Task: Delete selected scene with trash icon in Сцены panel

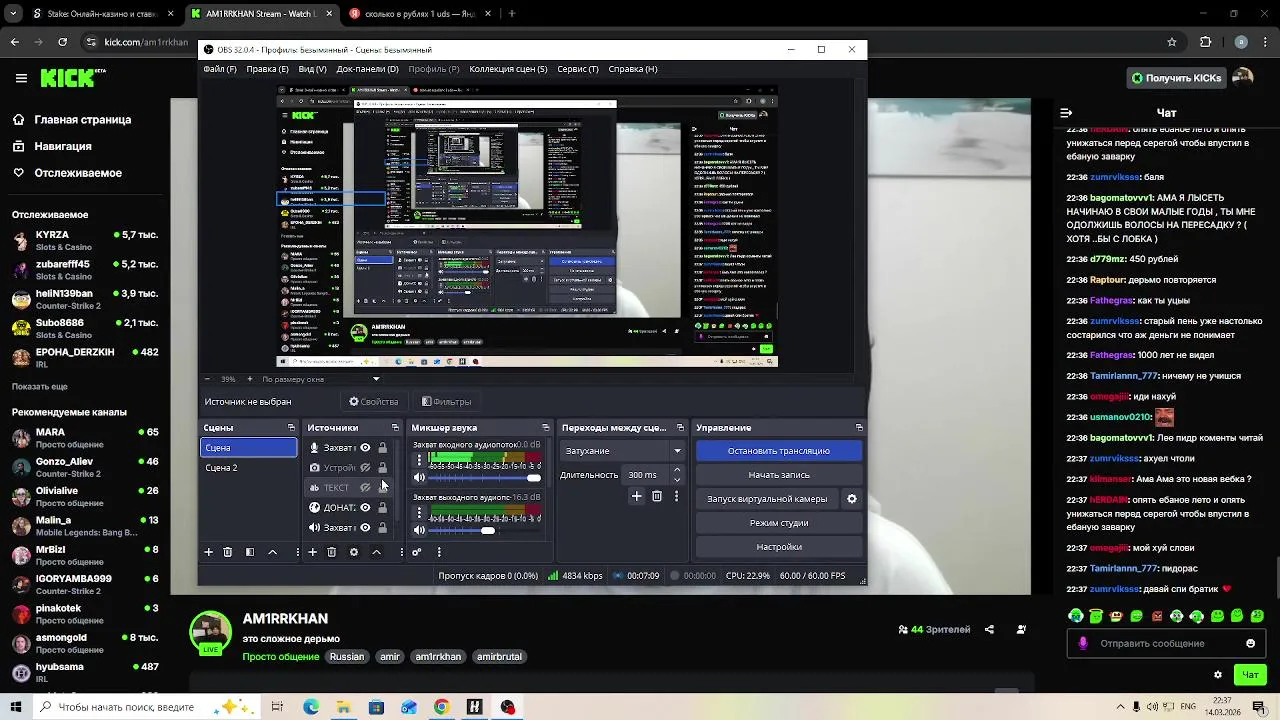Action: pos(228,552)
